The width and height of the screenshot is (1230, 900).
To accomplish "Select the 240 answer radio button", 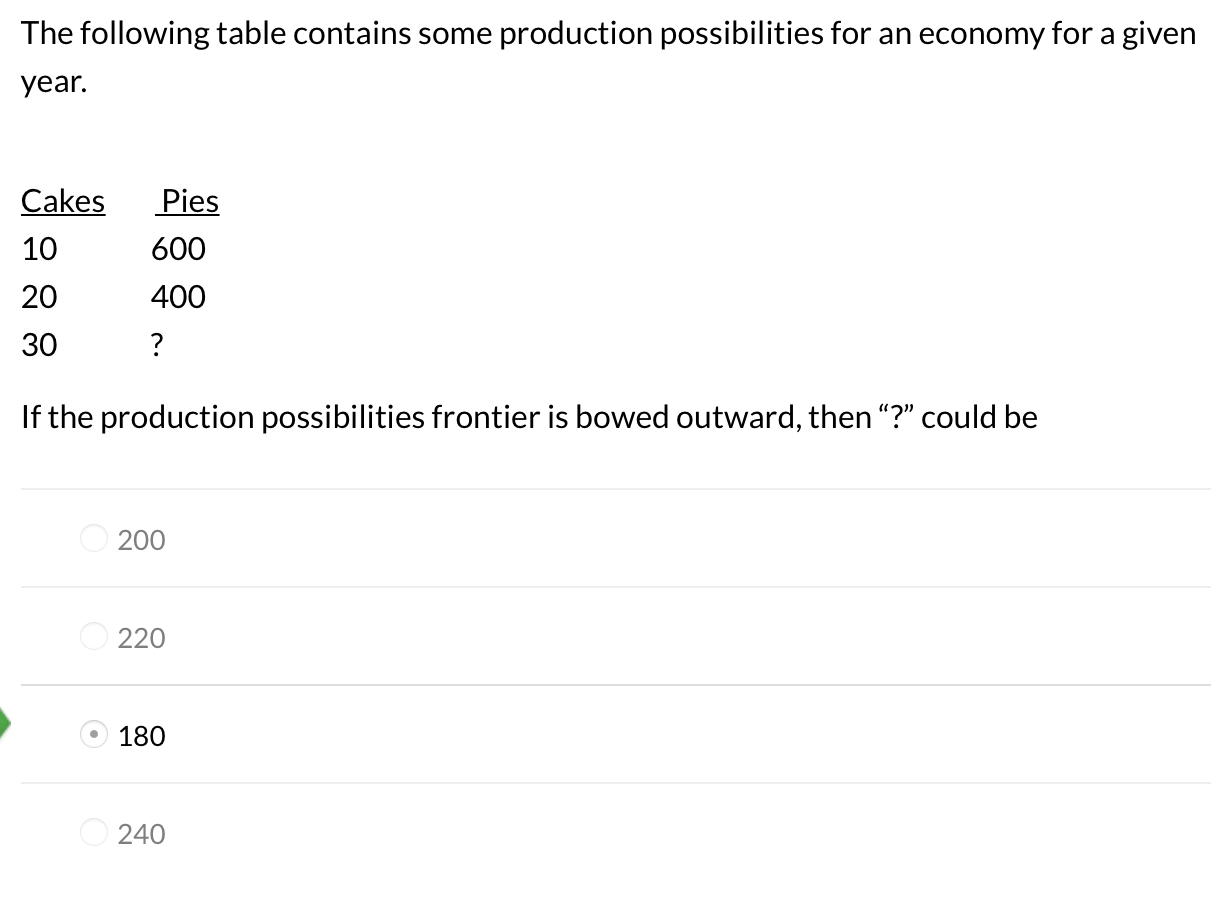I will click(x=93, y=833).
